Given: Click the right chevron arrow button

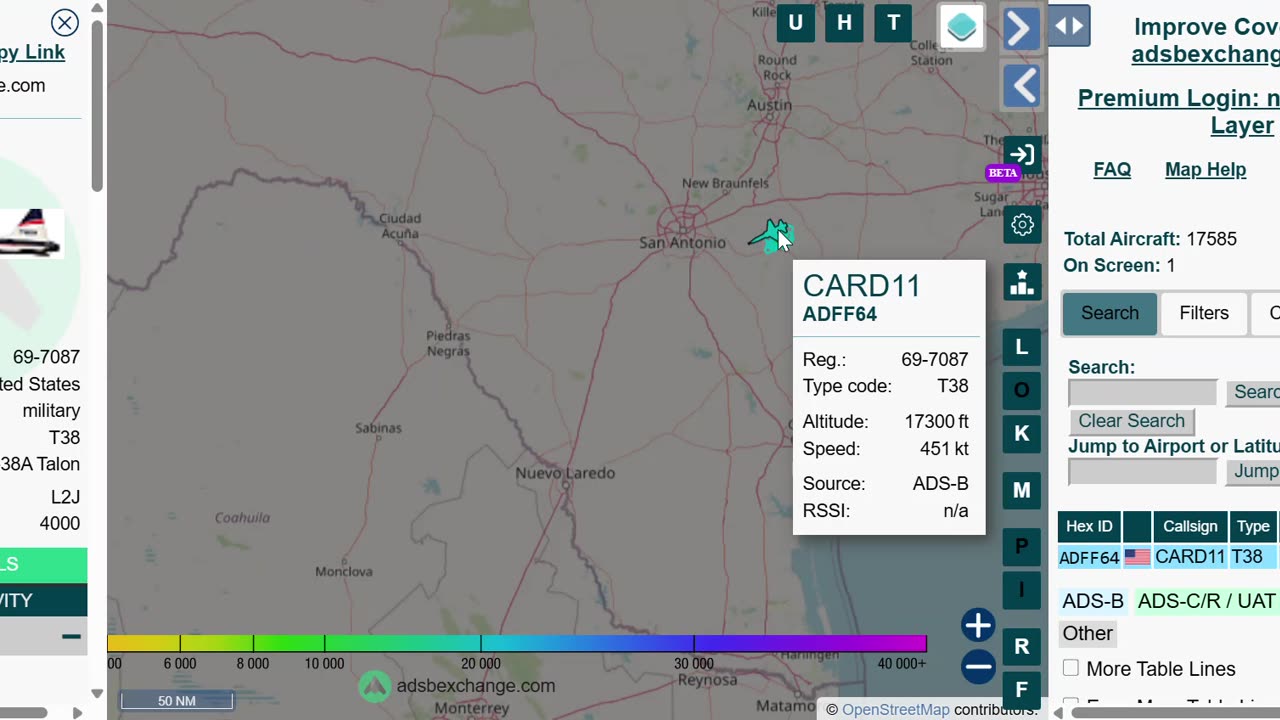Looking at the screenshot, I should click(x=1021, y=28).
